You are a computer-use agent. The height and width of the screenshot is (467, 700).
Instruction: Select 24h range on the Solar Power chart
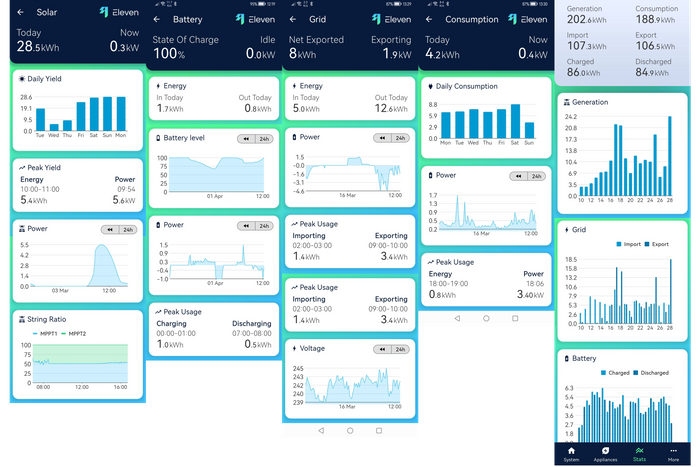click(x=127, y=229)
